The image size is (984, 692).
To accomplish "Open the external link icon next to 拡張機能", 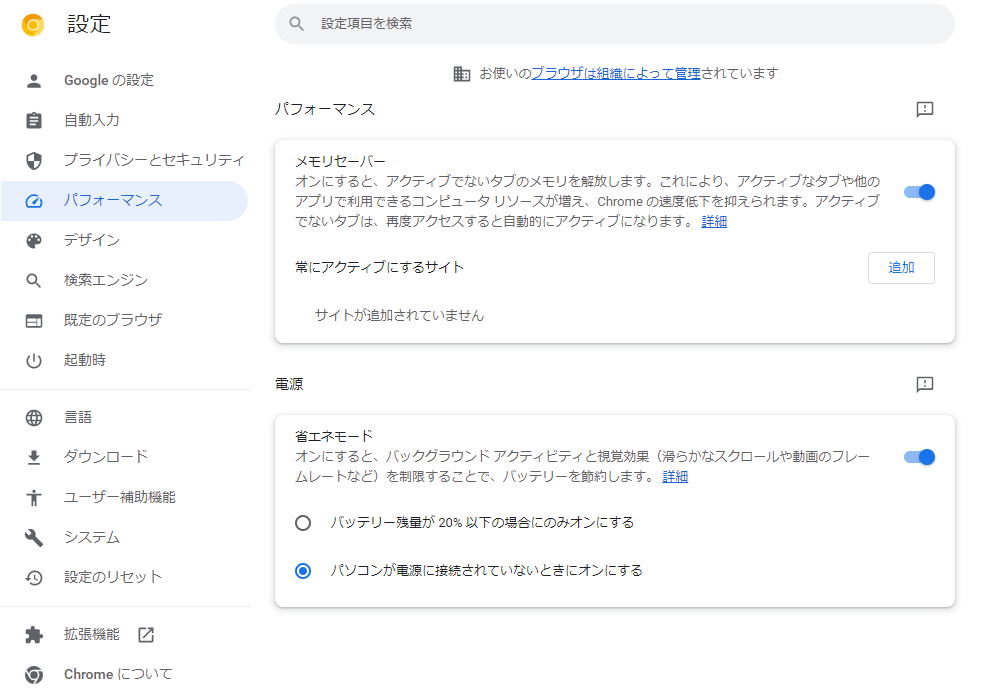I will click(x=146, y=634).
